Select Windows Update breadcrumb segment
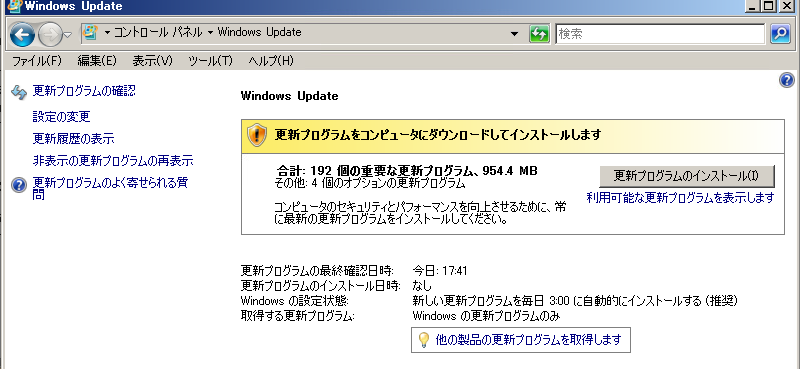 pyautogui.click(x=259, y=32)
